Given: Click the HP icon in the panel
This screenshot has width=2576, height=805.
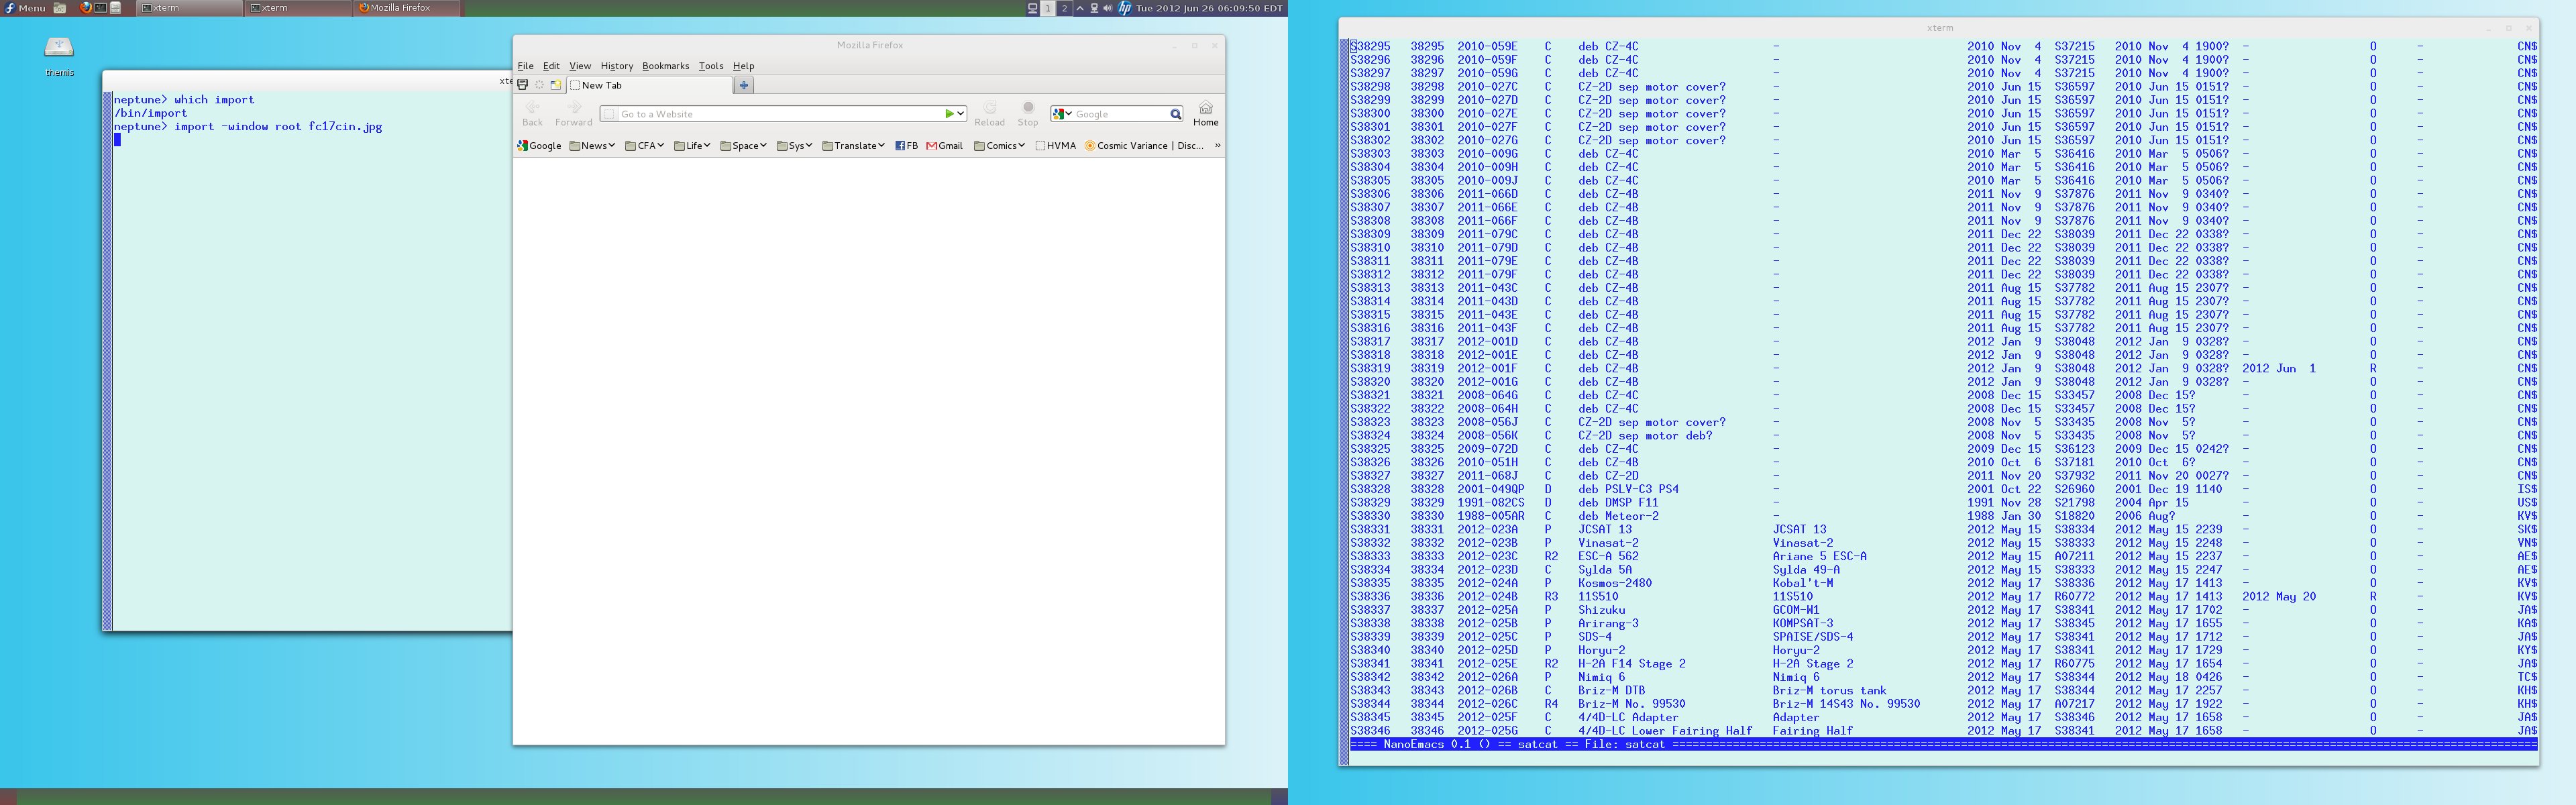Looking at the screenshot, I should [x=1124, y=8].
